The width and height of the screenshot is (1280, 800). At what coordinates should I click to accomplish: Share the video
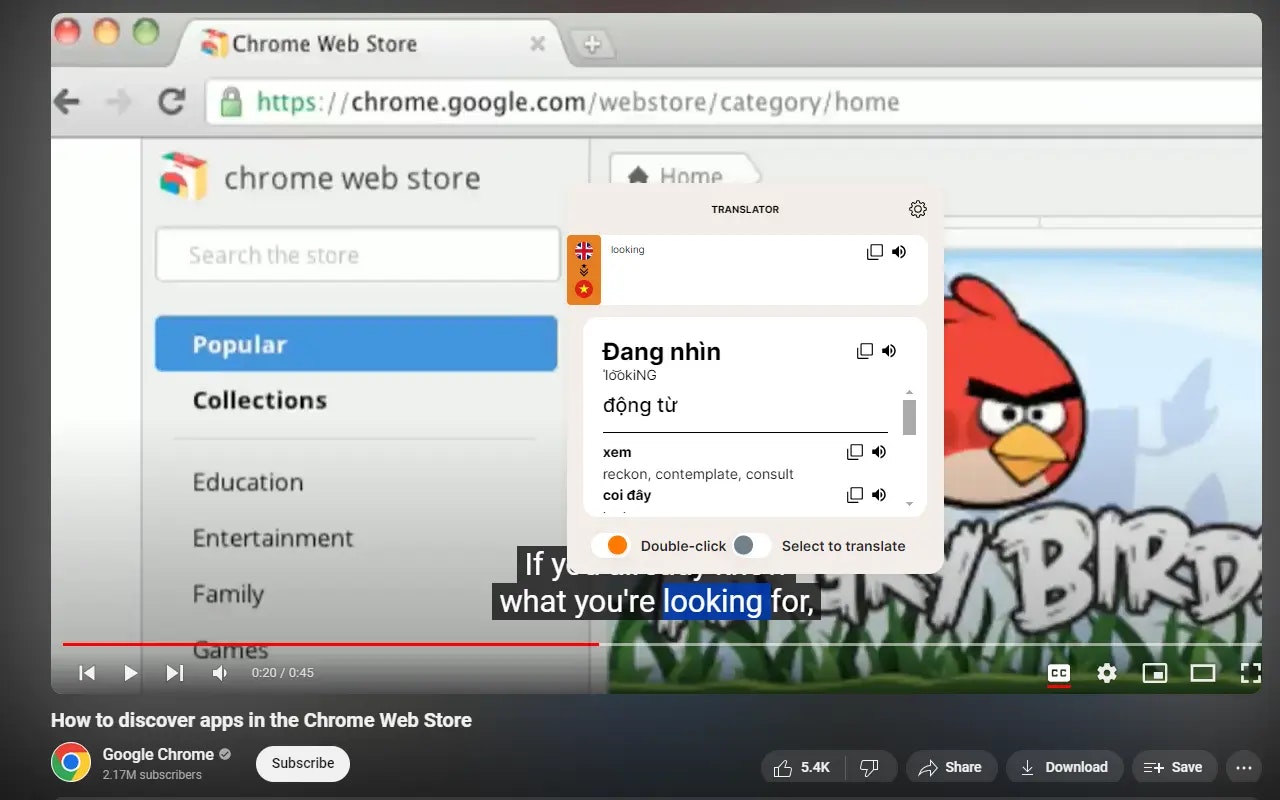[x=951, y=767]
